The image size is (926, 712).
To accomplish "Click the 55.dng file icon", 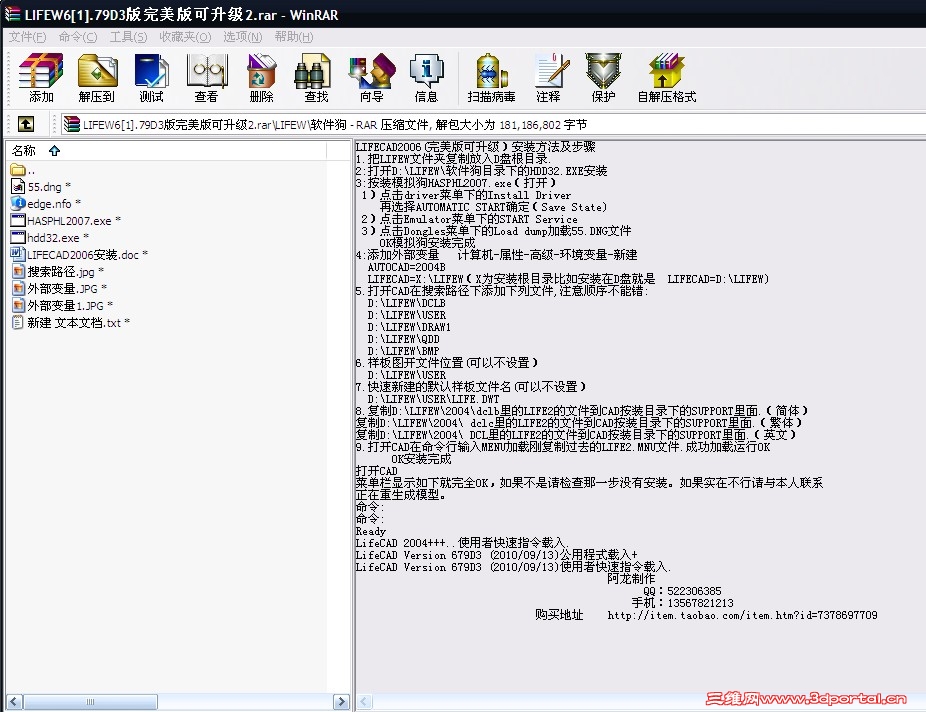I will [18, 187].
